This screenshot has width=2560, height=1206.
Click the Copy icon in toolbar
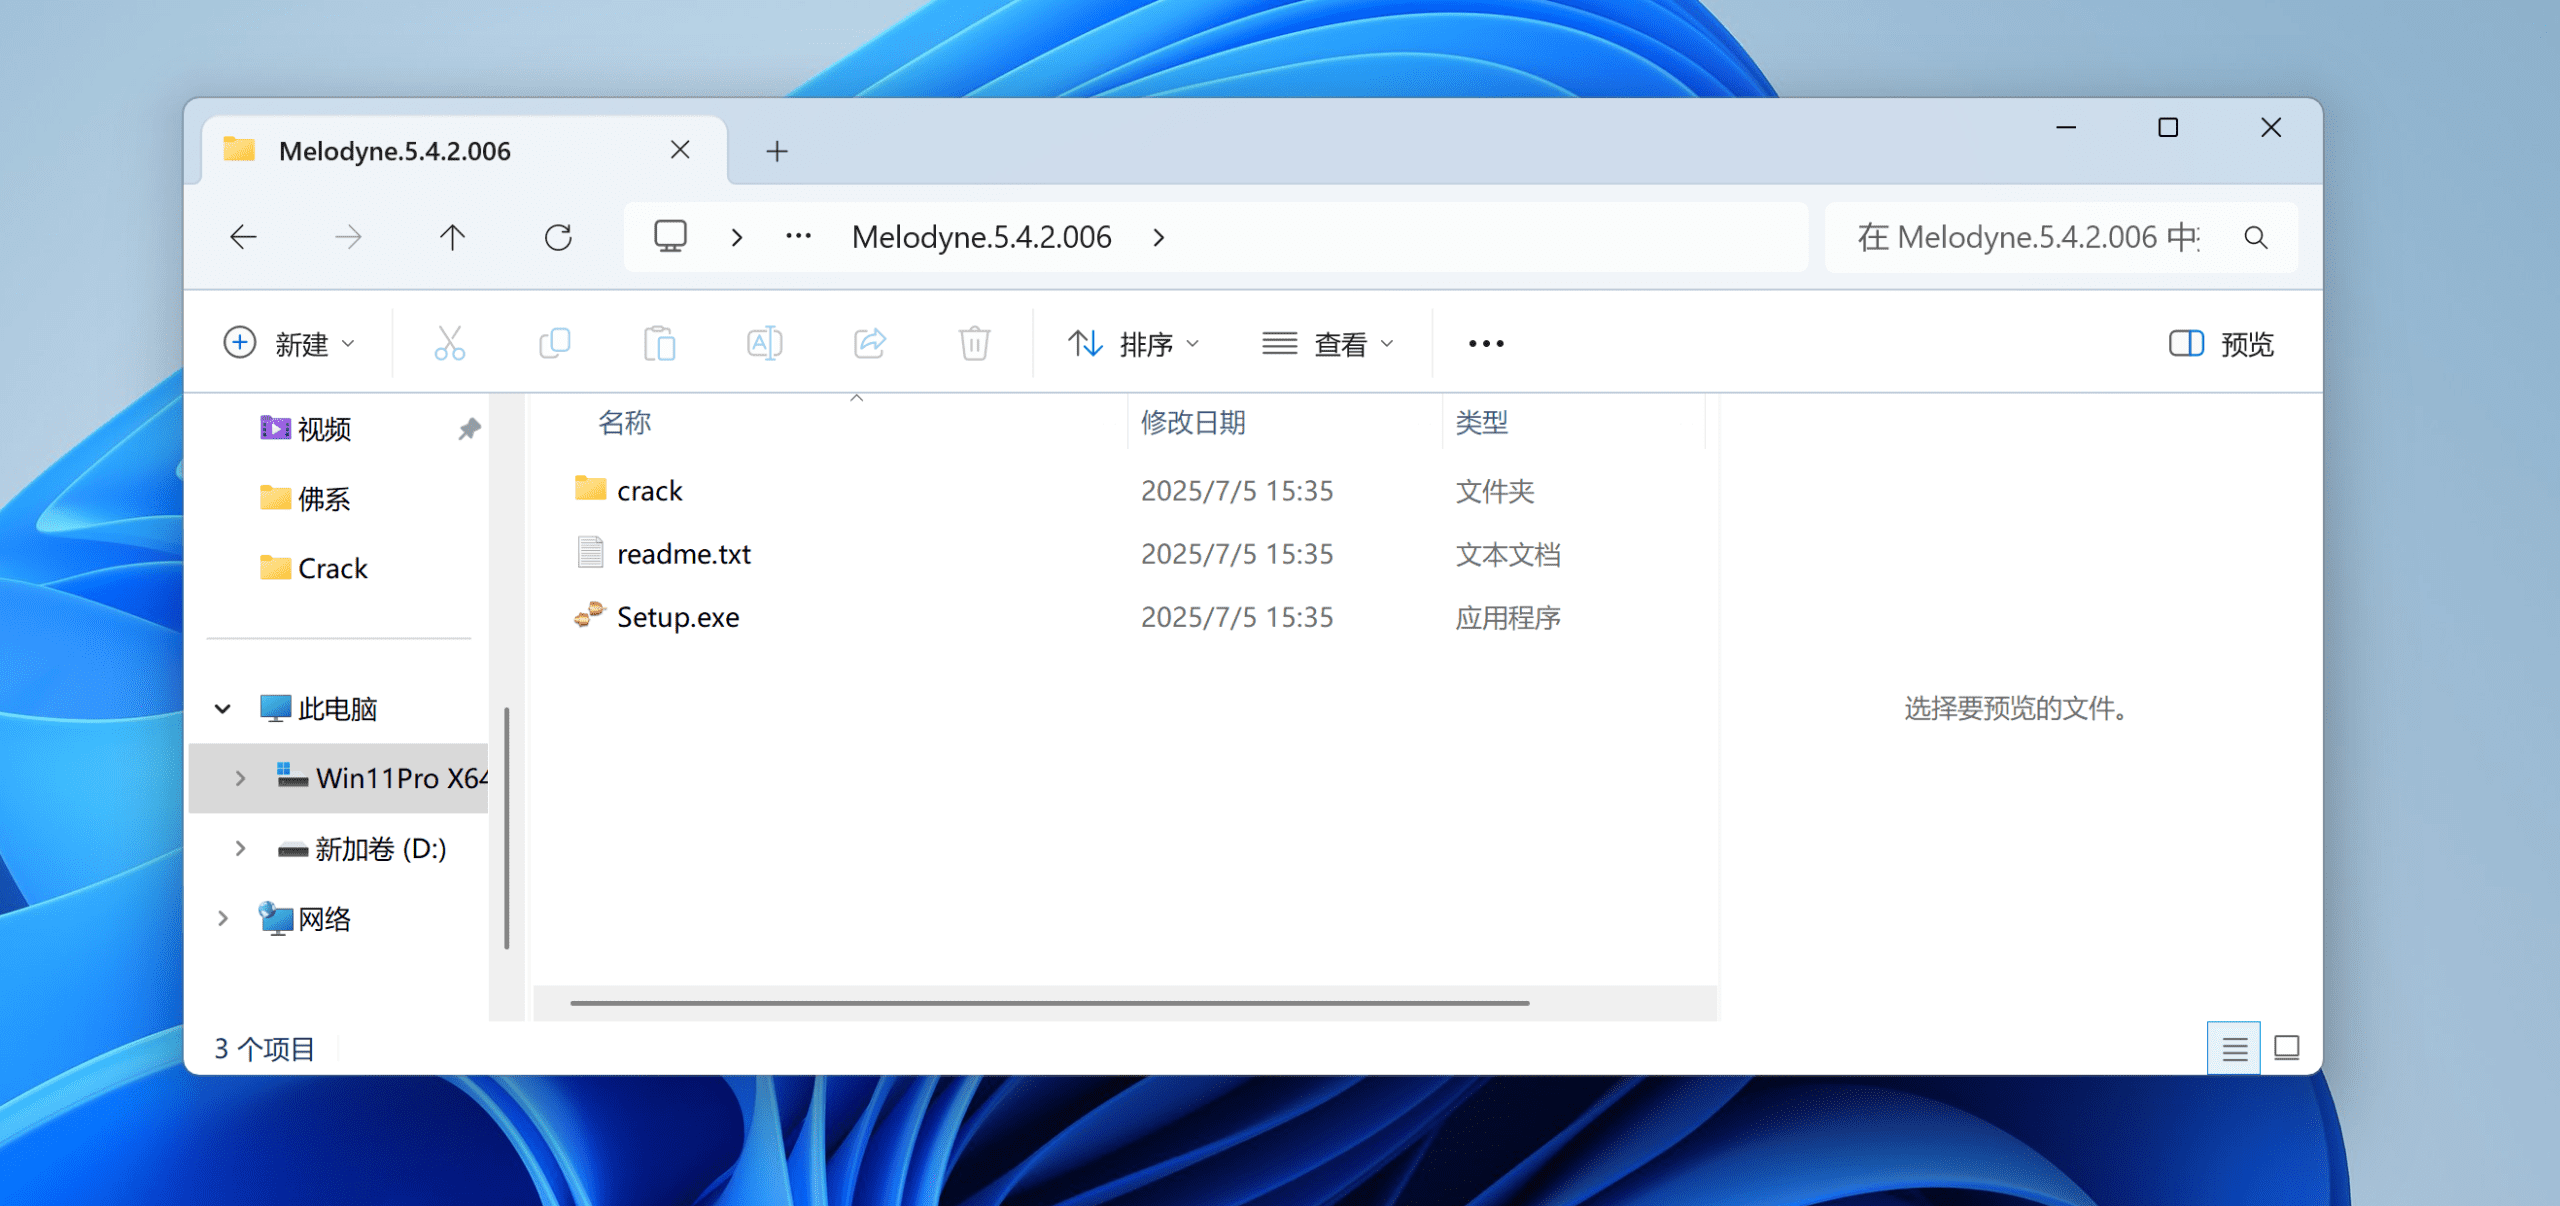coord(554,343)
